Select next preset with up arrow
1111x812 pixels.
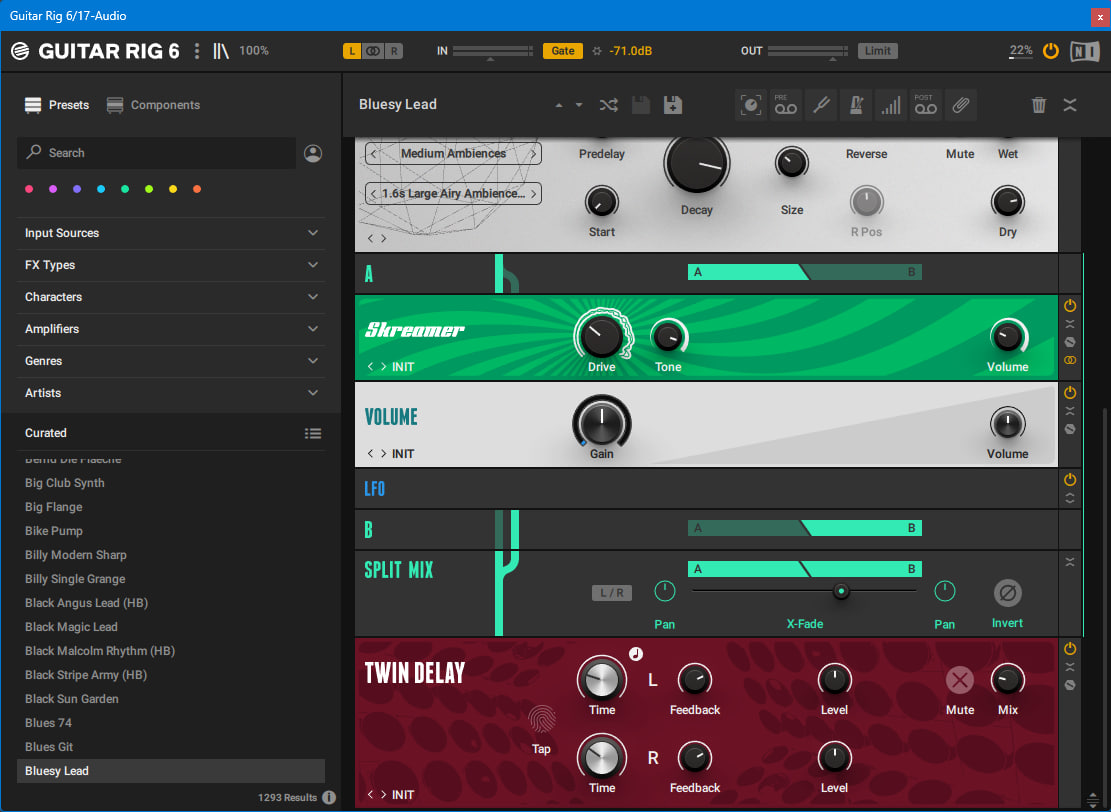[x=559, y=106]
